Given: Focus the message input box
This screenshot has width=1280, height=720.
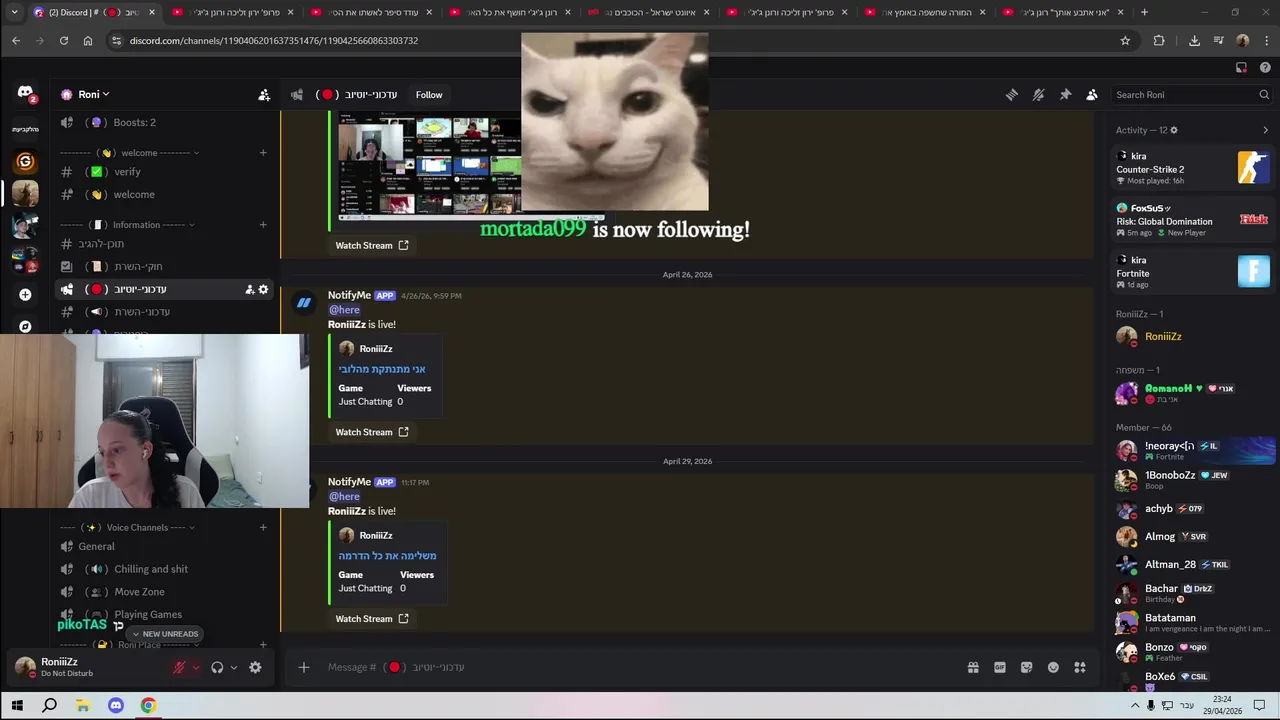Looking at the screenshot, I should tap(640, 667).
